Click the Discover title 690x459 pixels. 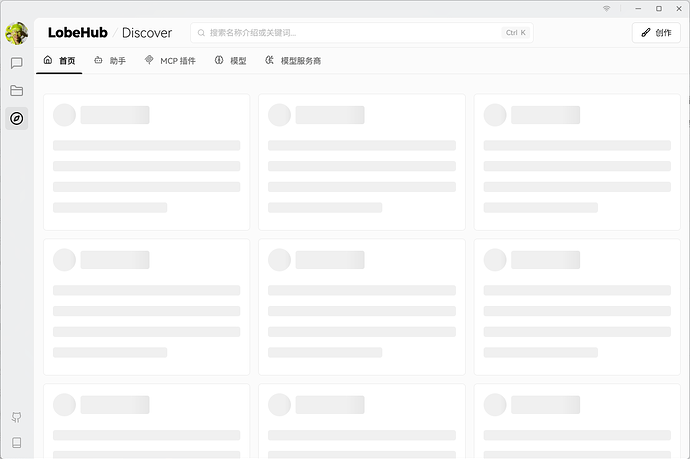click(x=147, y=33)
